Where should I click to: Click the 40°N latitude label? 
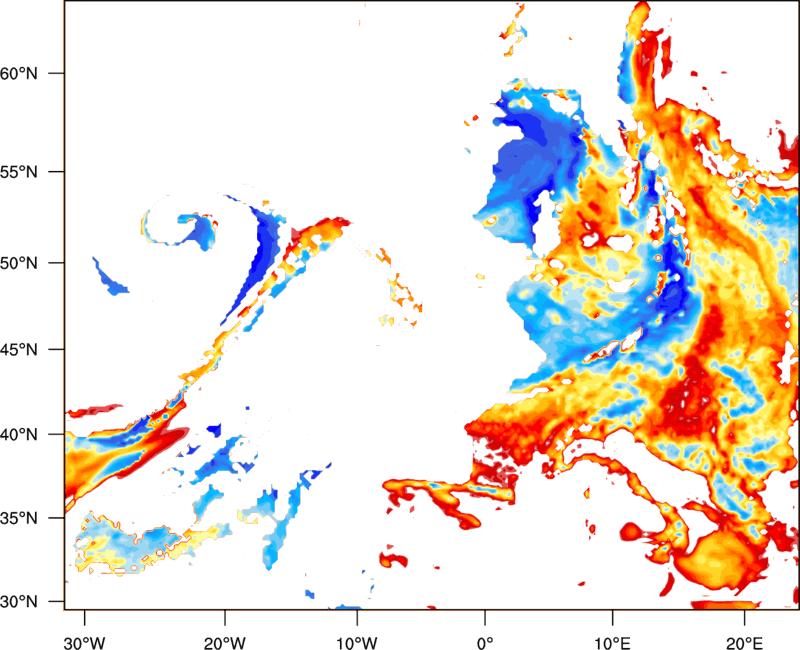[19, 435]
